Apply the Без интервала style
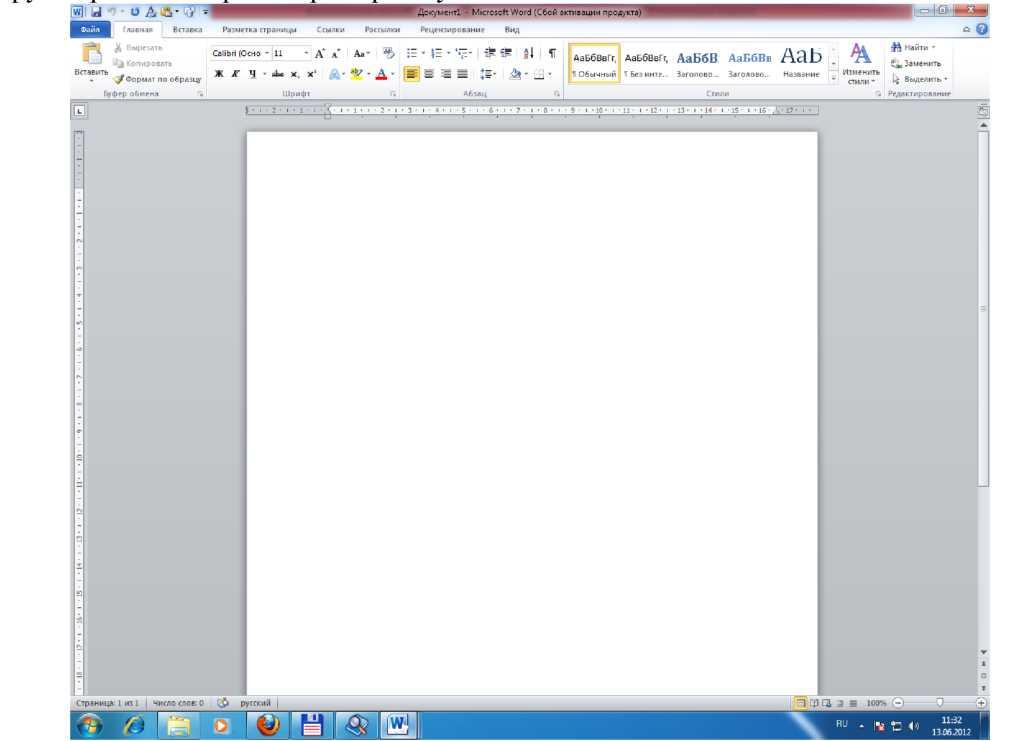Screen dimensions: 1009x741 pos(646,63)
